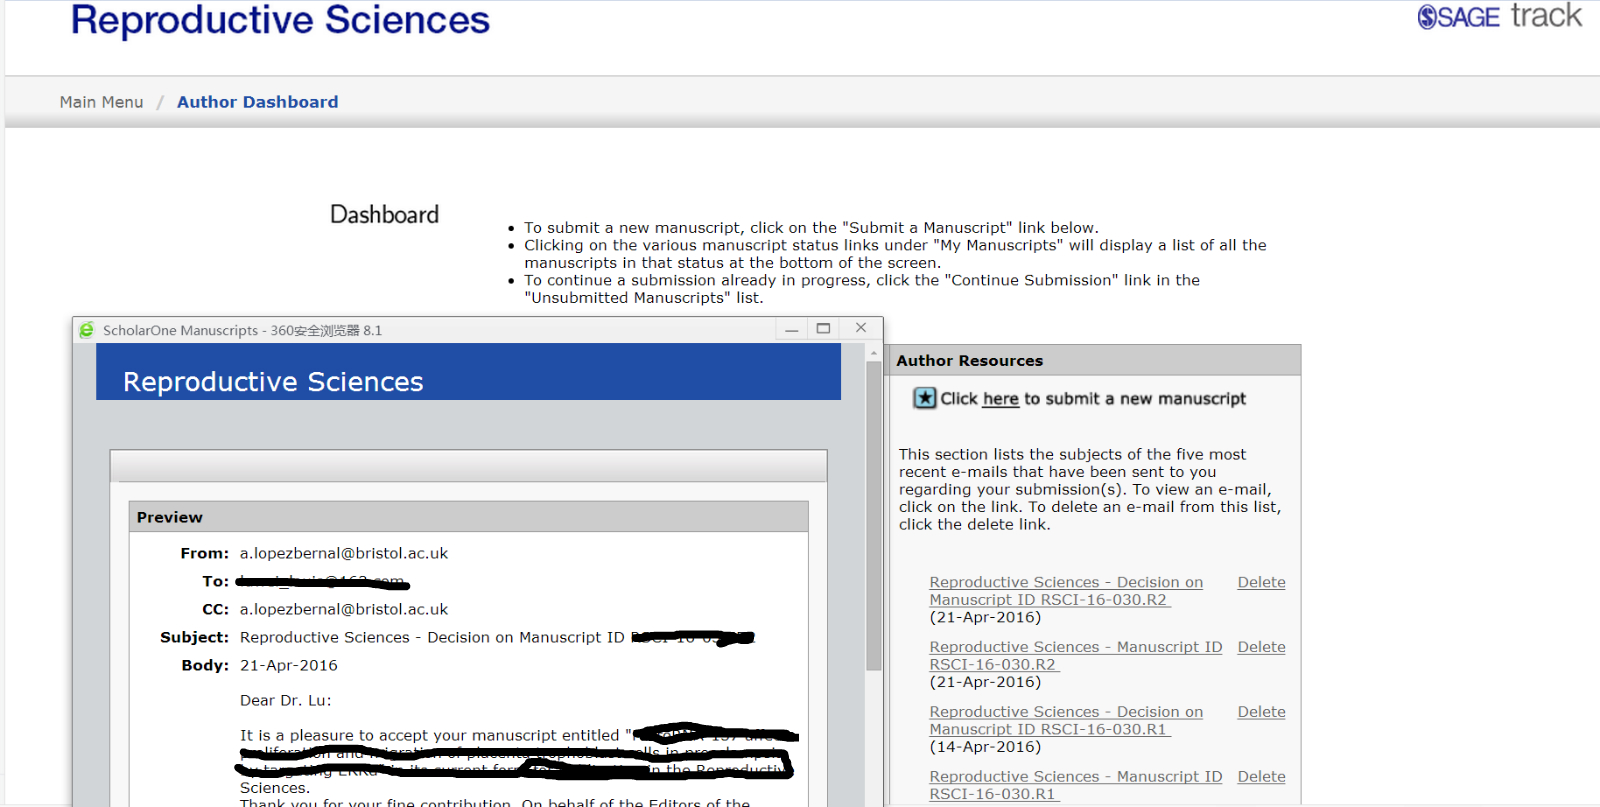The image size is (1600, 807).
Task: Click the email Subject line text
Action: click(x=497, y=637)
